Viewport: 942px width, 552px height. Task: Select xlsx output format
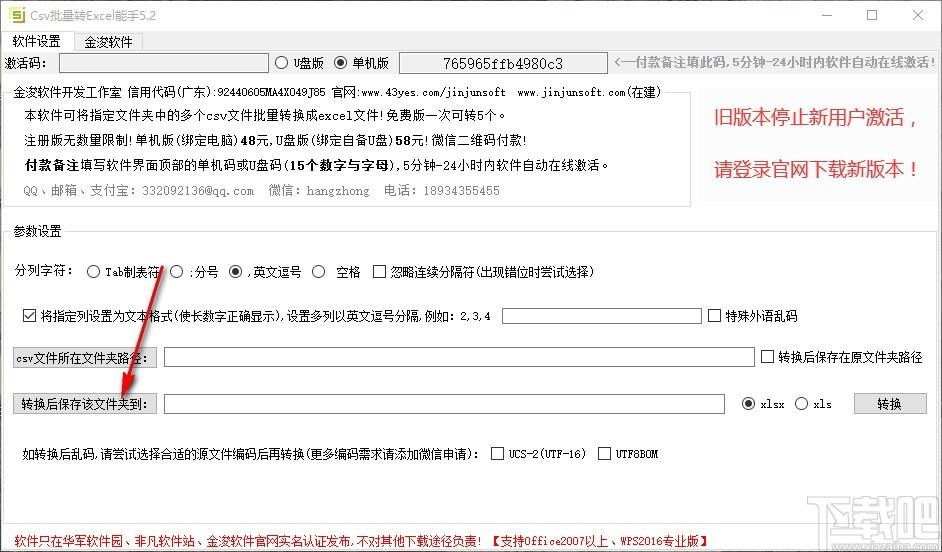pyautogui.click(x=763, y=404)
